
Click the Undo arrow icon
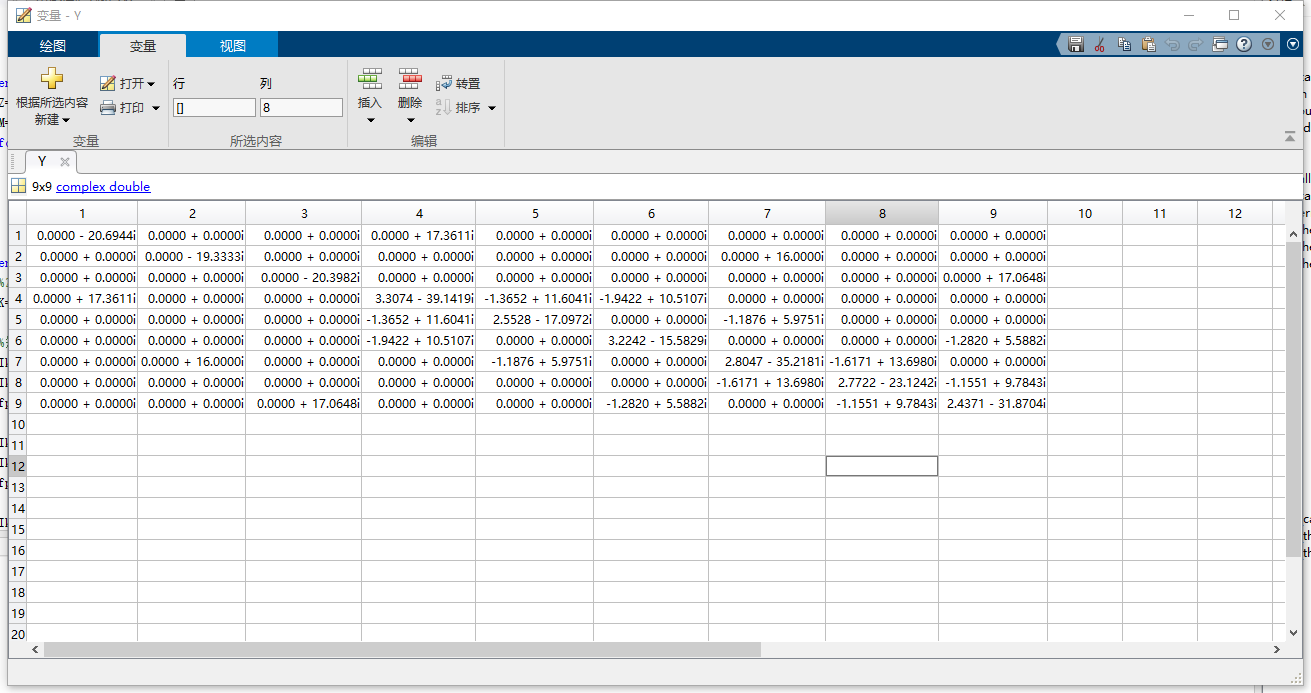(1172, 44)
